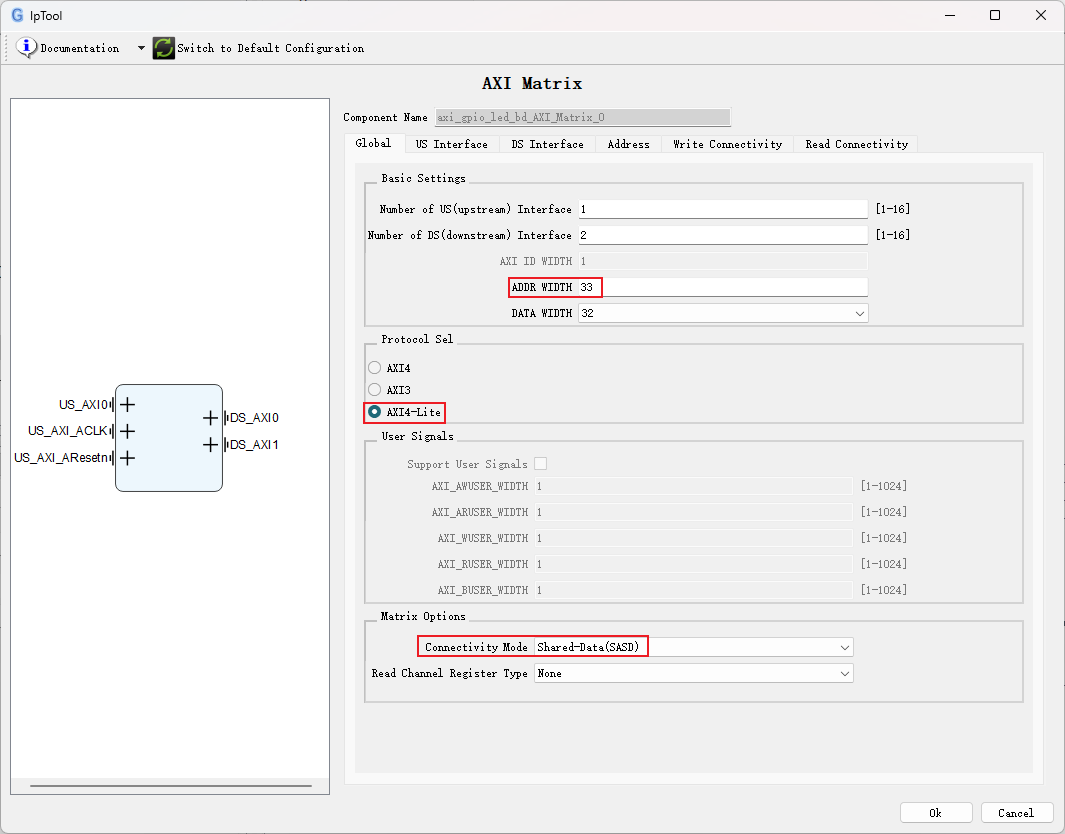Click the Number of DS Interface field
Screen dimensions: 1065x834
point(723,235)
